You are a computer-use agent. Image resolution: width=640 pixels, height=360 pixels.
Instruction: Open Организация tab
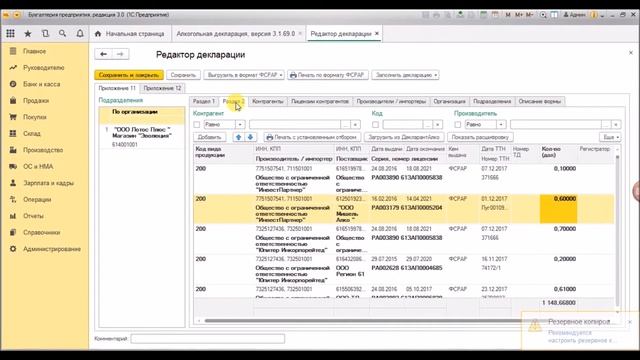coord(449,101)
